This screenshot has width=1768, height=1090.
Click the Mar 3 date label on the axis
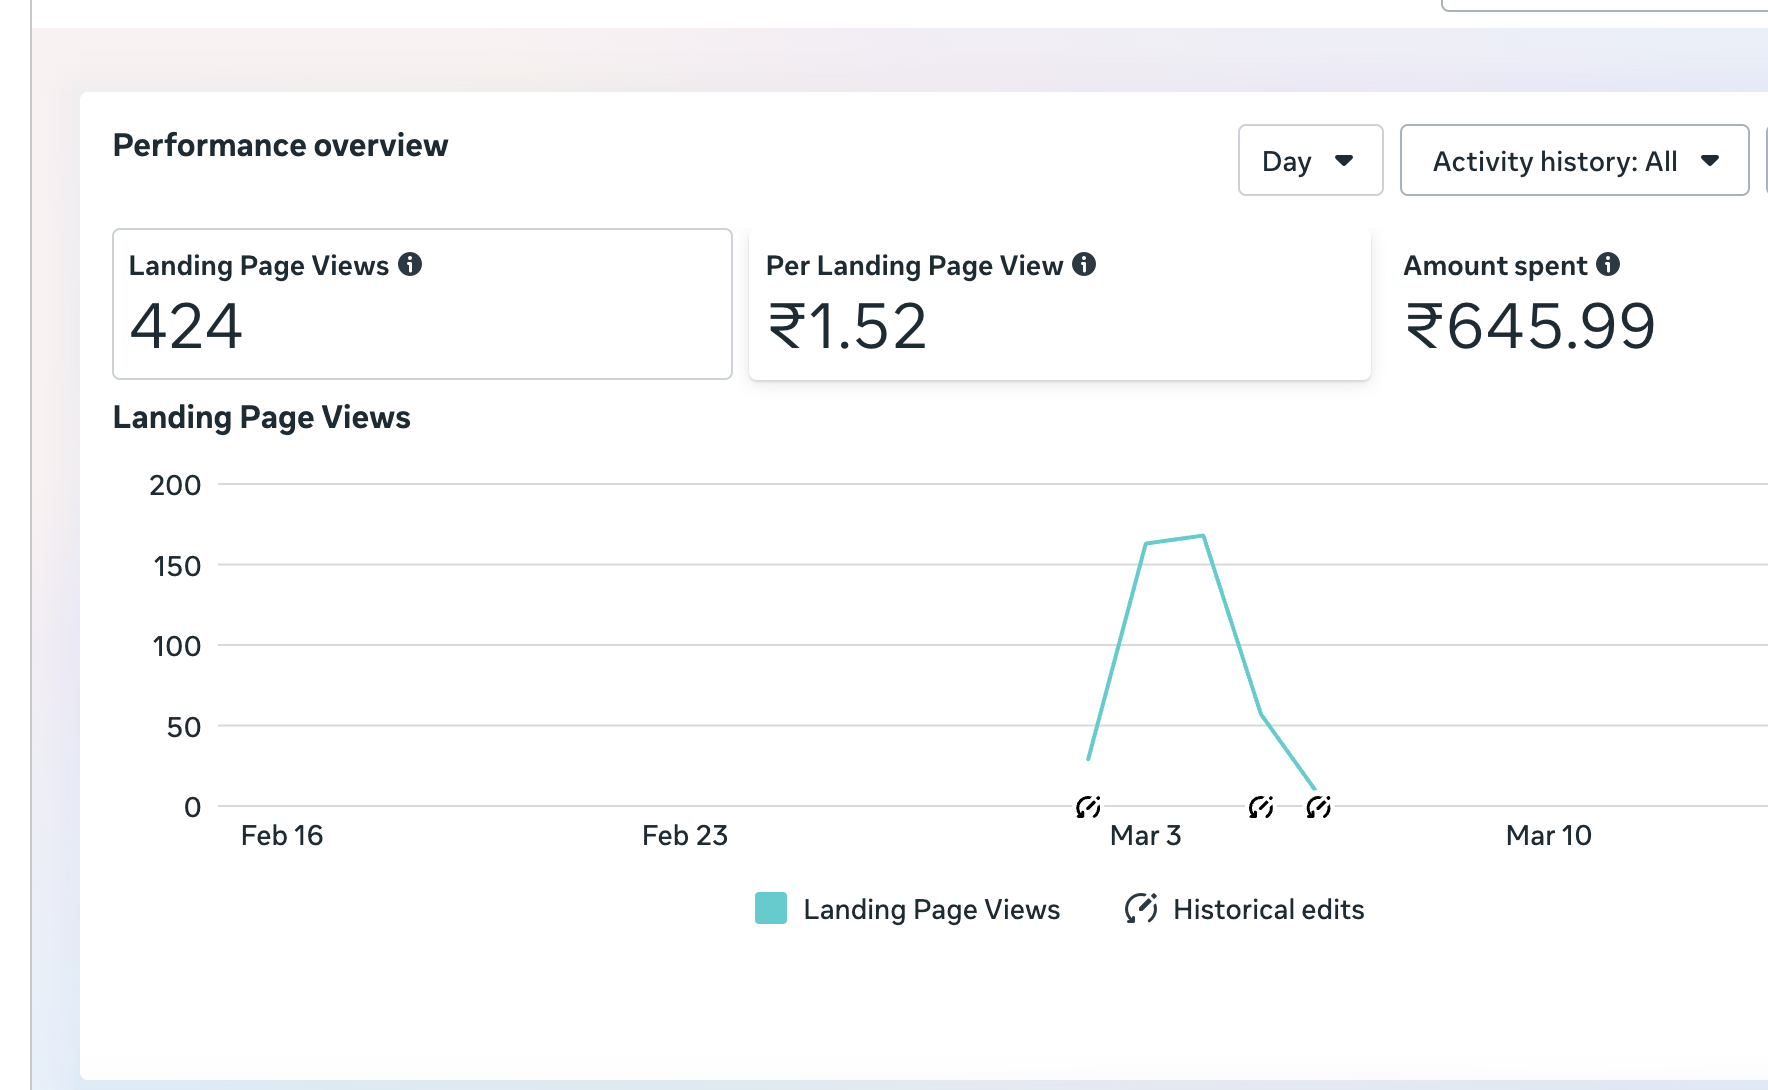click(x=1145, y=836)
